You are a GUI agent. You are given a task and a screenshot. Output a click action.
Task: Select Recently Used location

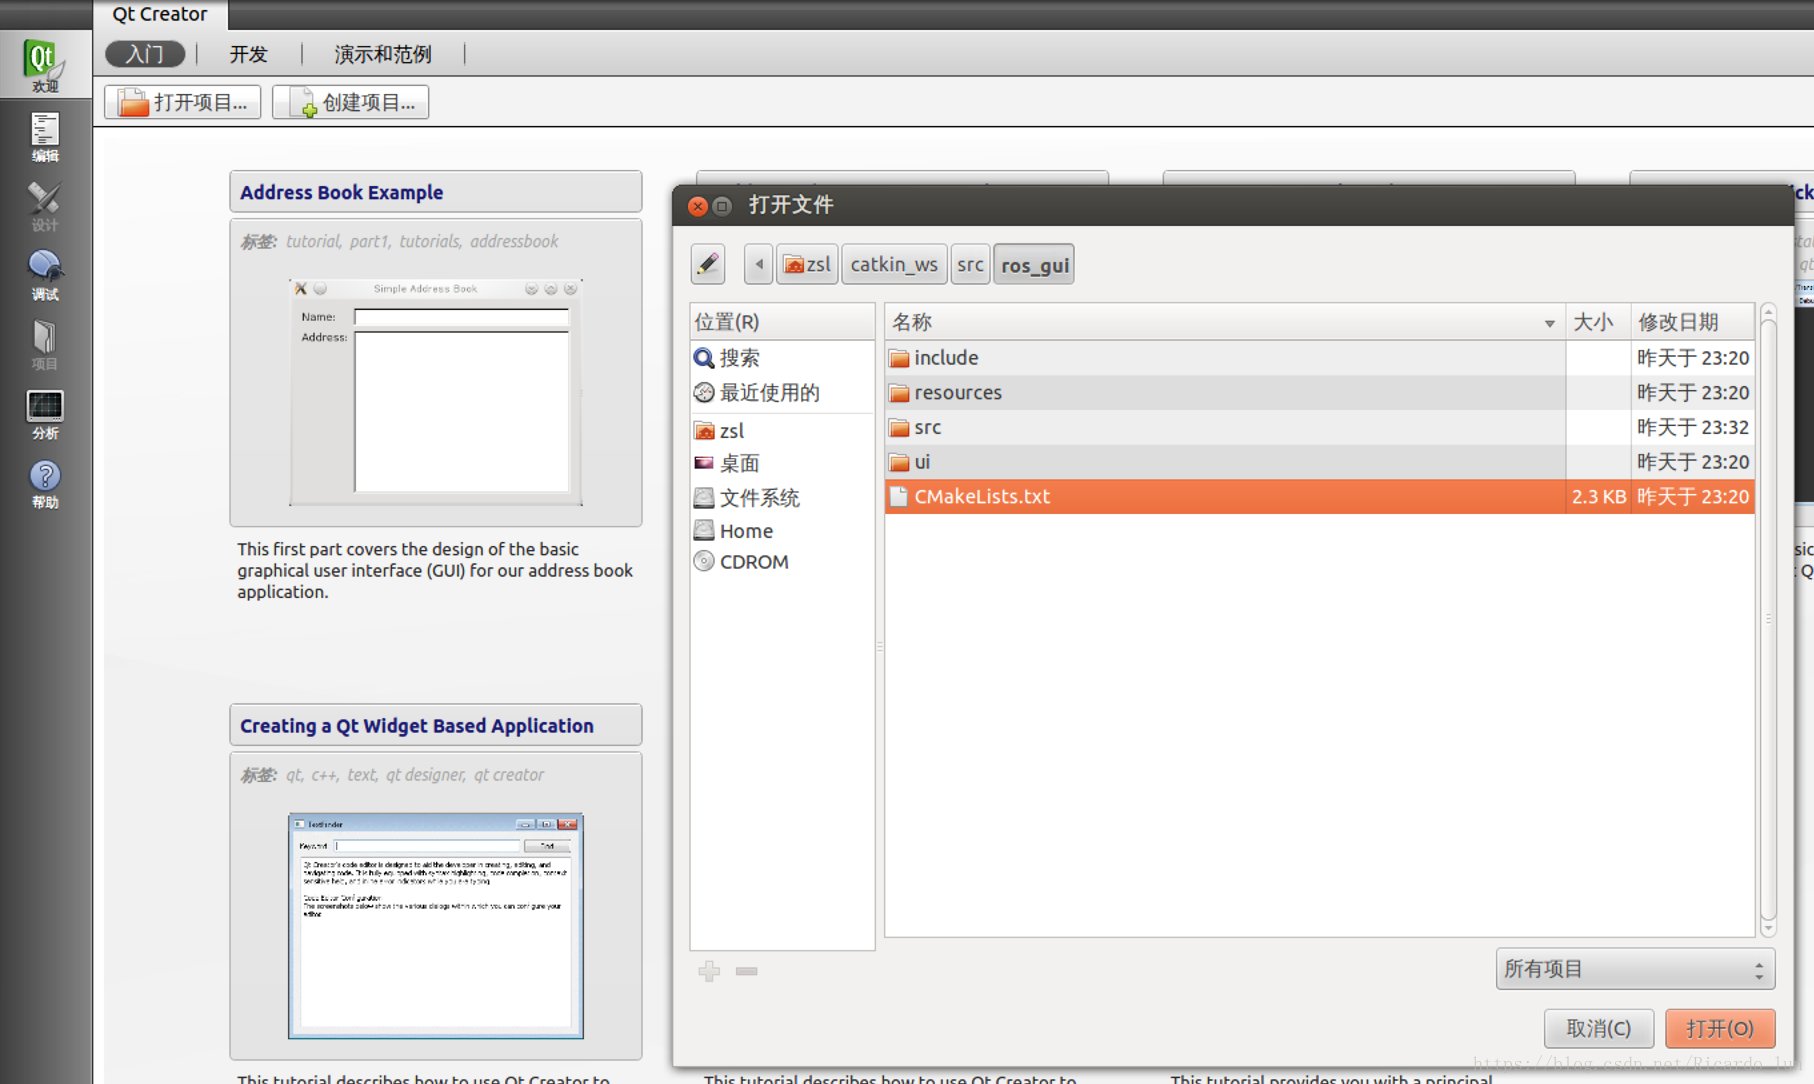[x=782, y=393]
